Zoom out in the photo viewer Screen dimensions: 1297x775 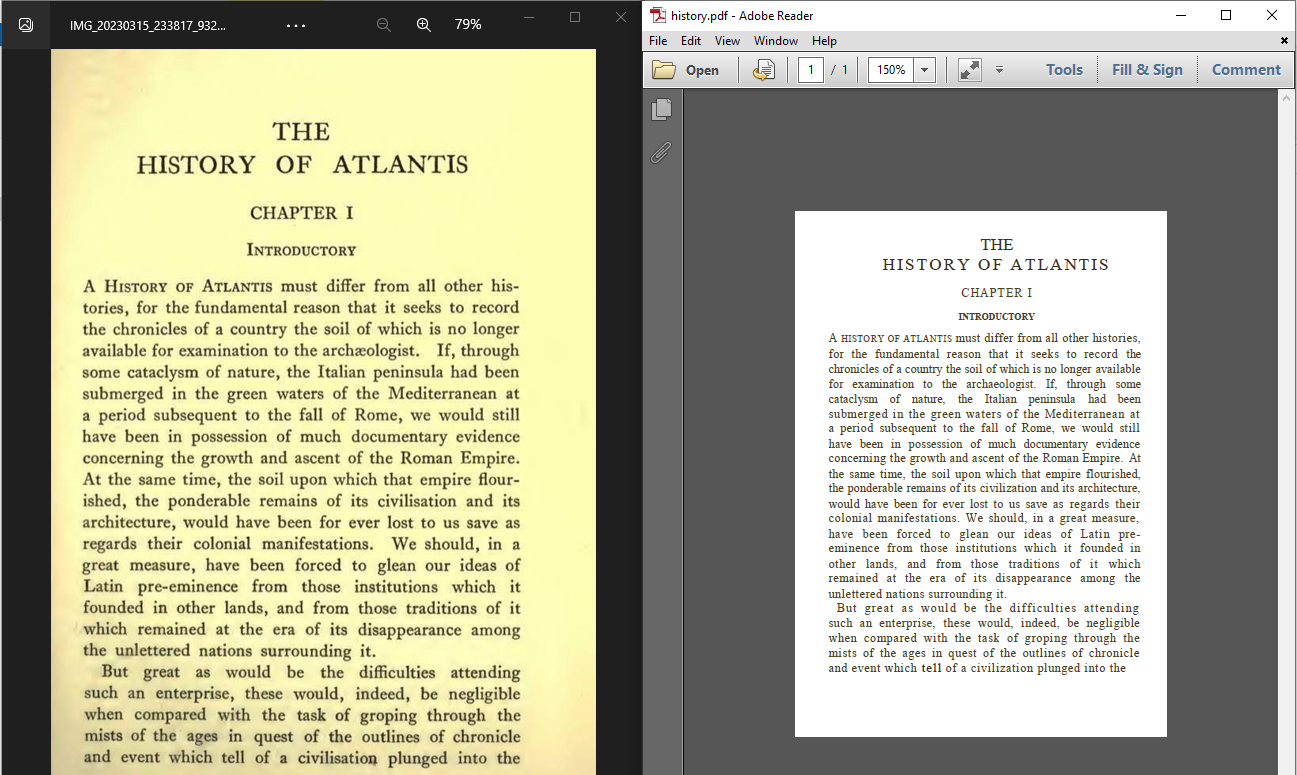[383, 25]
